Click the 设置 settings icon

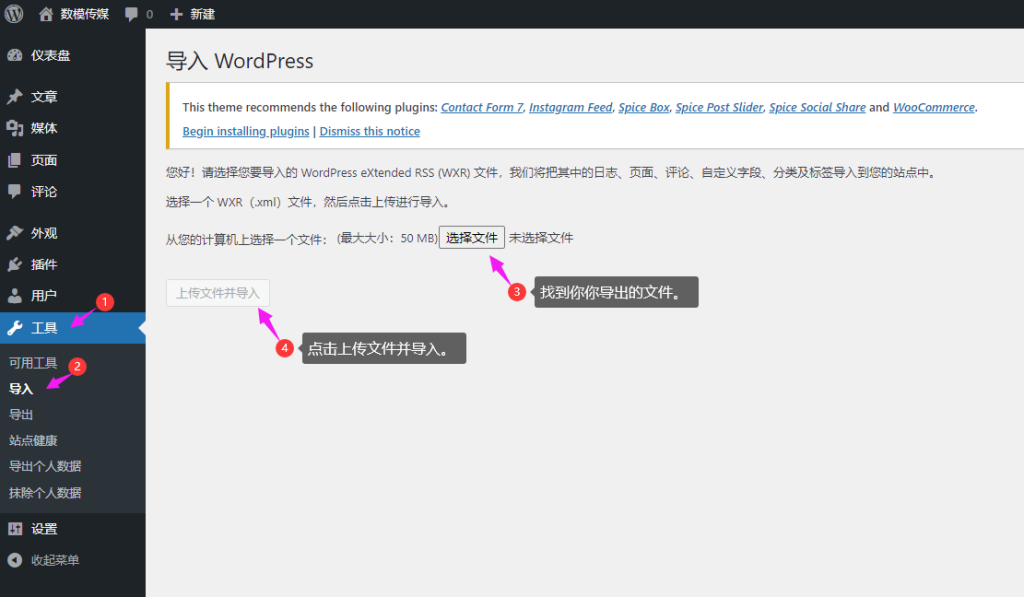coord(14,529)
